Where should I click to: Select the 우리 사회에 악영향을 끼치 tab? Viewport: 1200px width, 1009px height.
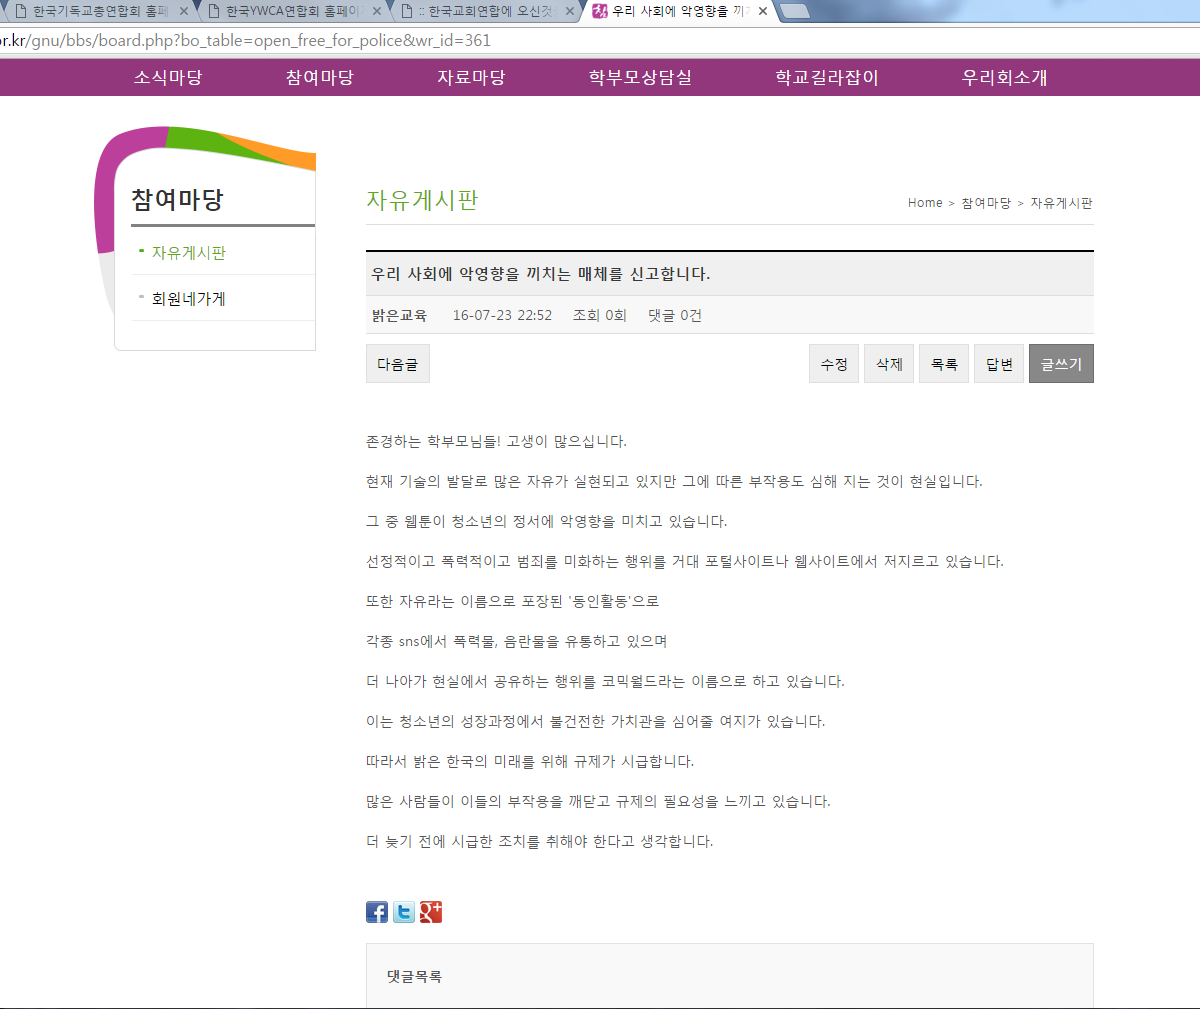coord(680,12)
